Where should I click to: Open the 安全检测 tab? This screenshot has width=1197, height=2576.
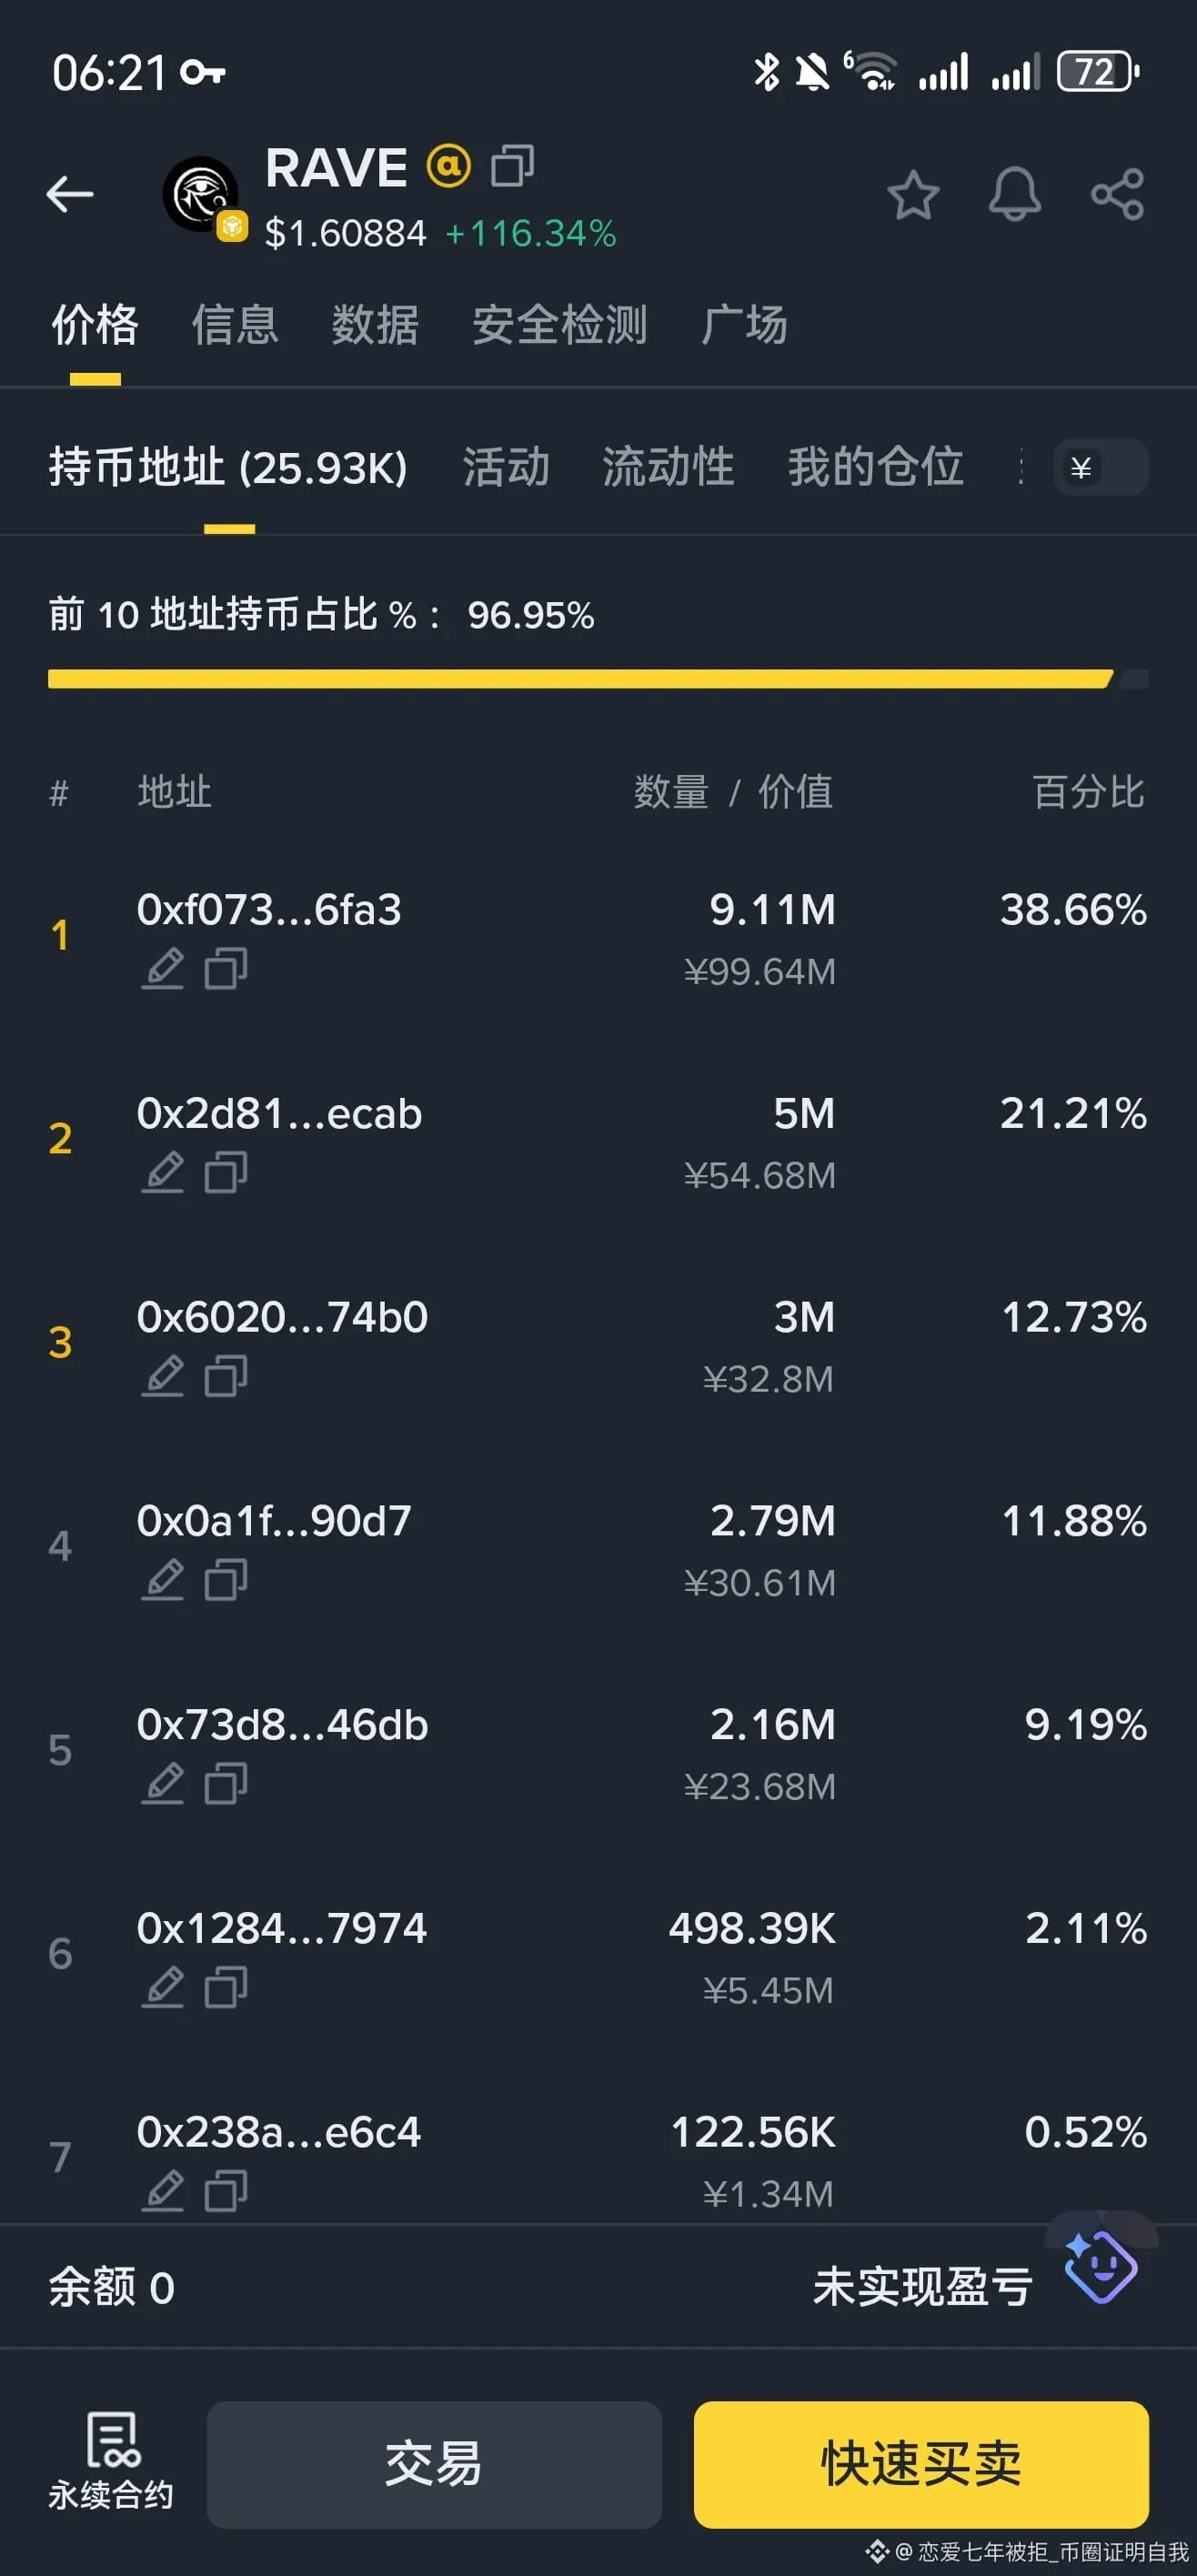559,325
